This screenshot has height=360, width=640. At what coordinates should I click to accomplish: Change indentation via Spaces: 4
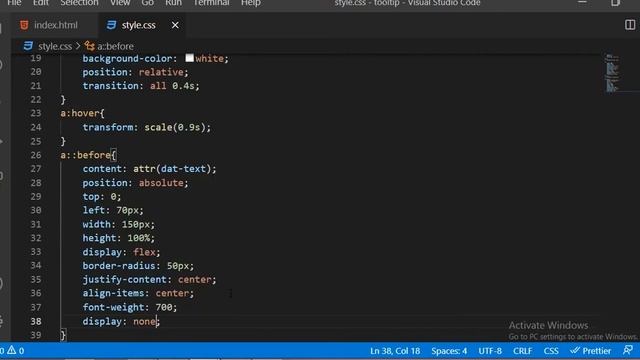449,351
